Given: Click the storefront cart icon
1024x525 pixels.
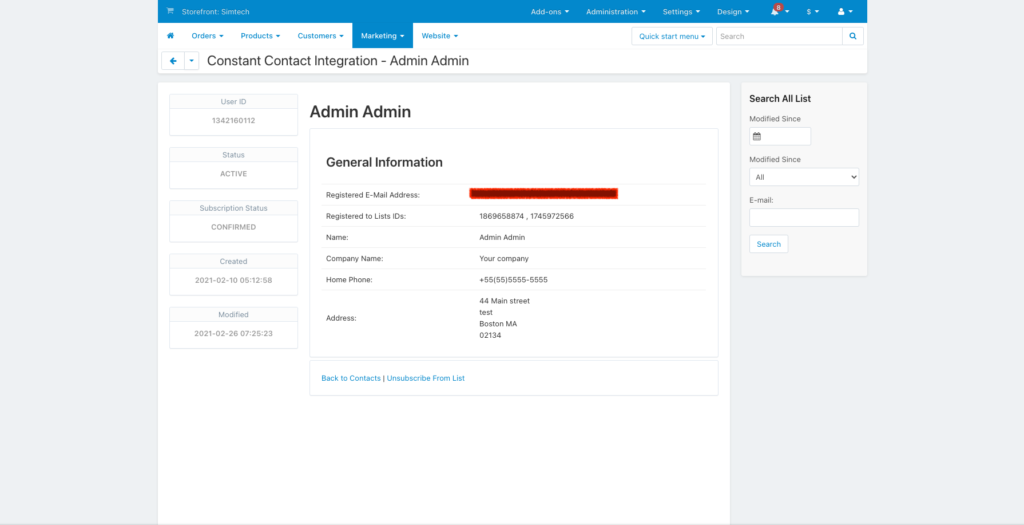Looking at the screenshot, I should click(170, 12).
